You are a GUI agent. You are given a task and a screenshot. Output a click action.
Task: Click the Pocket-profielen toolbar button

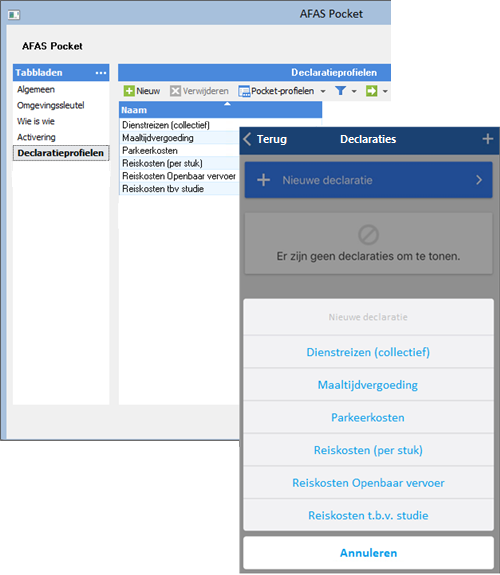[x=276, y=91]
